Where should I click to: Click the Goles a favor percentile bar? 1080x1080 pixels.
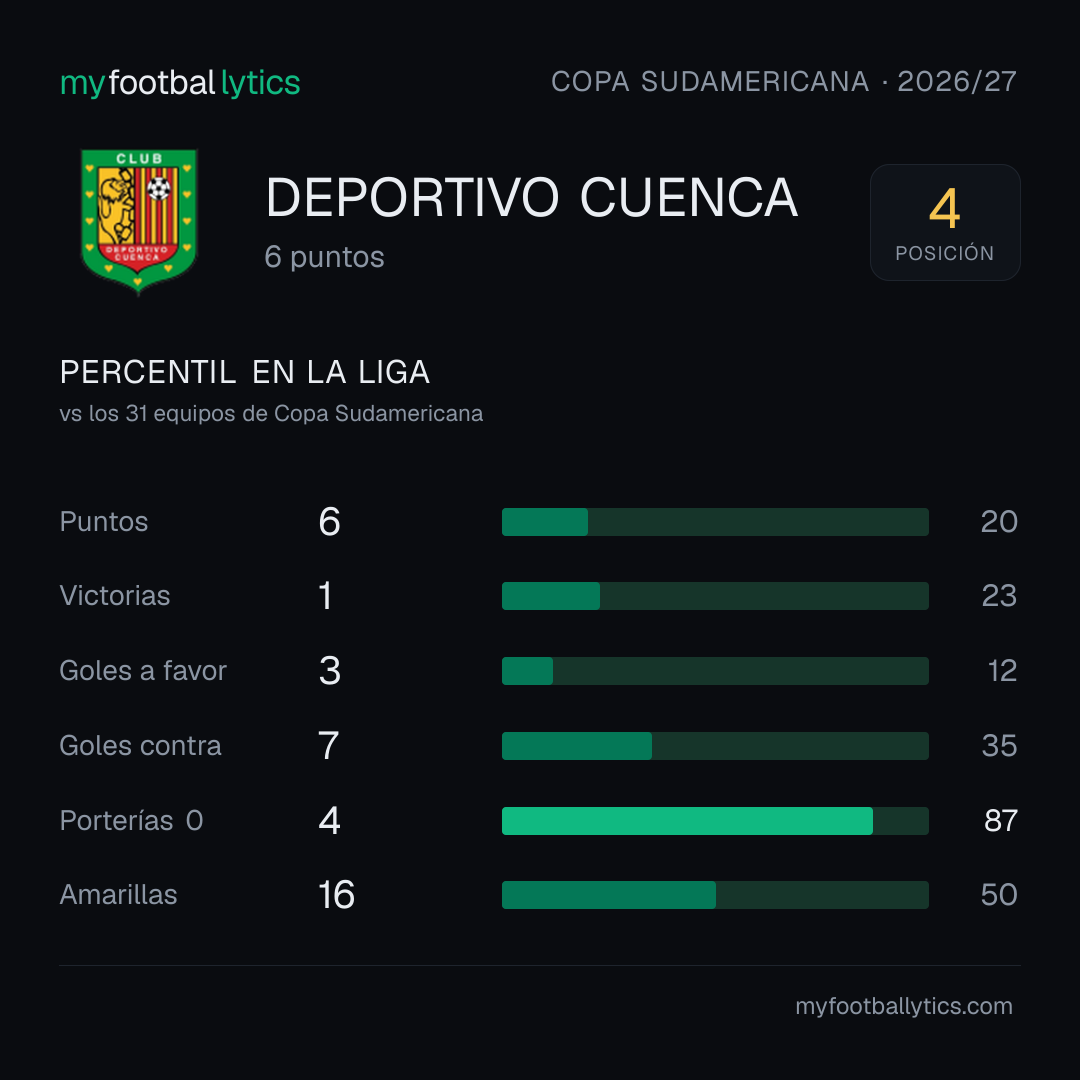click(715, 671)
